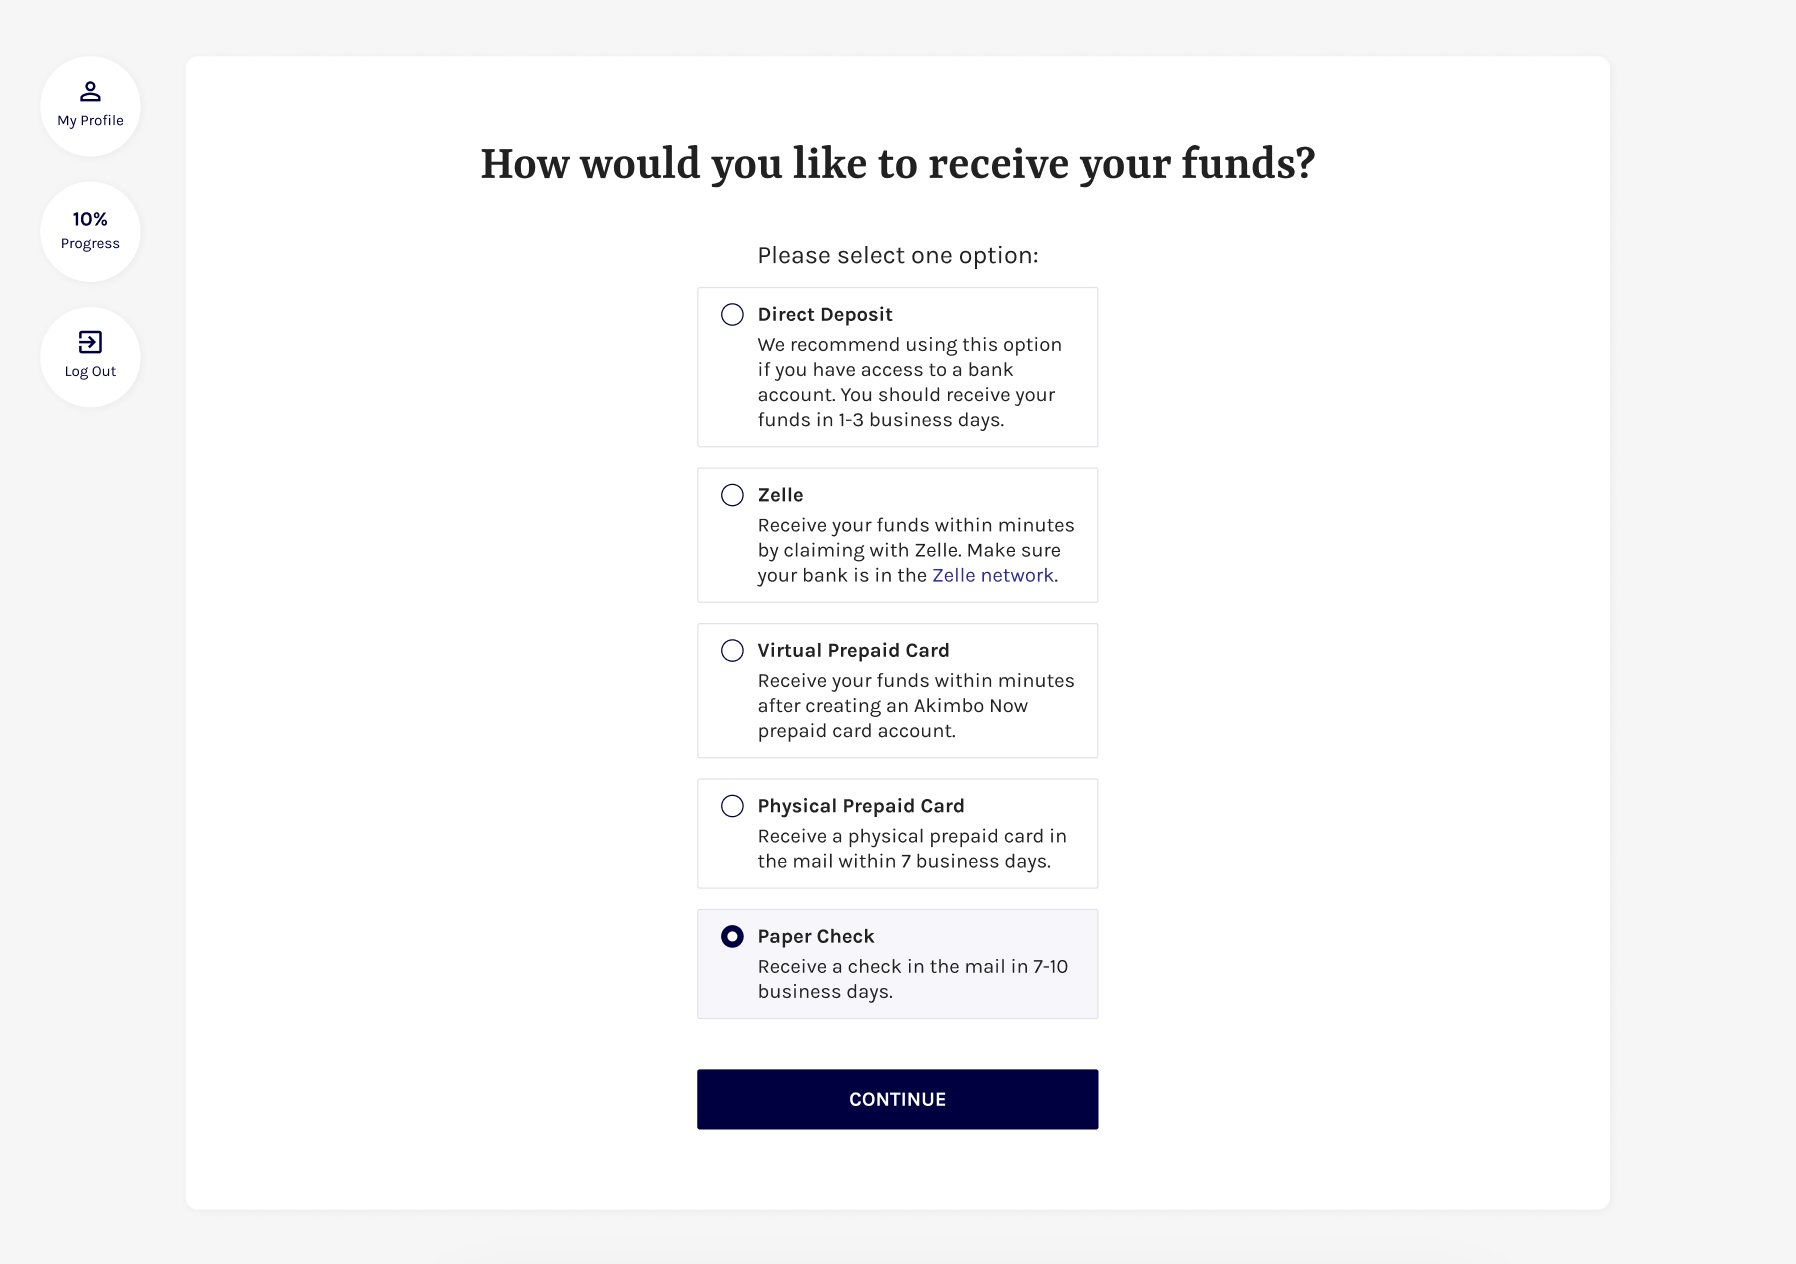View the 10% Progress indicator
Viewport: 1796px width, 1264px height.
click(x=90, y=231)
